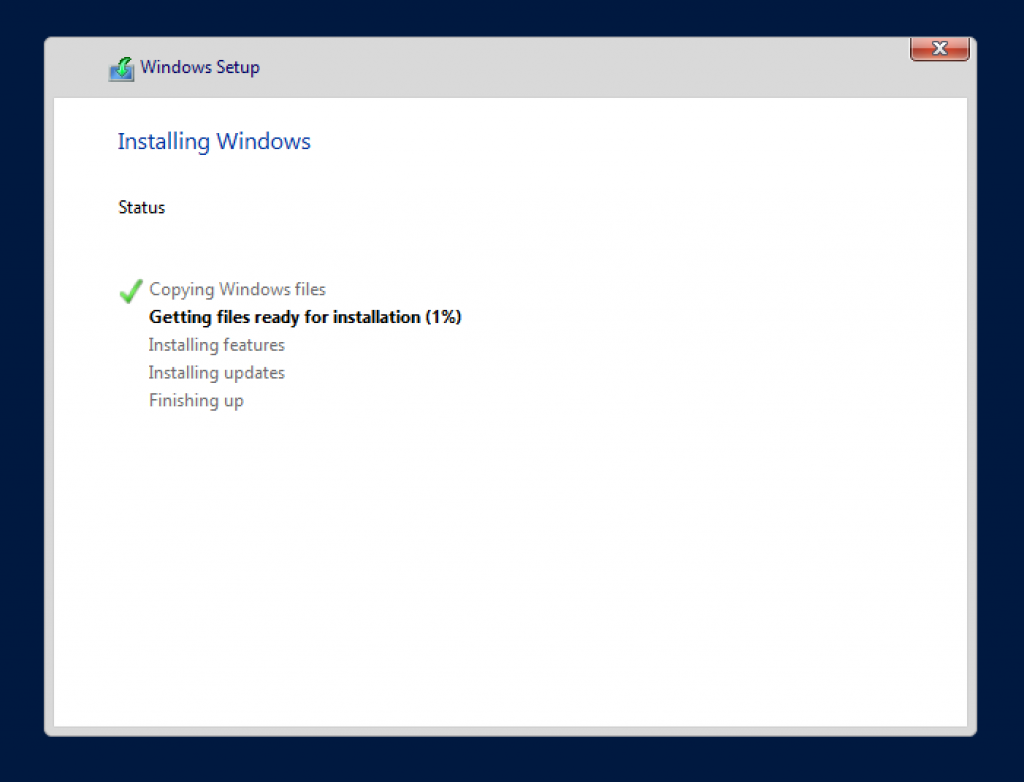
Task: Select the Installing Windows heading
Action: 213,141
